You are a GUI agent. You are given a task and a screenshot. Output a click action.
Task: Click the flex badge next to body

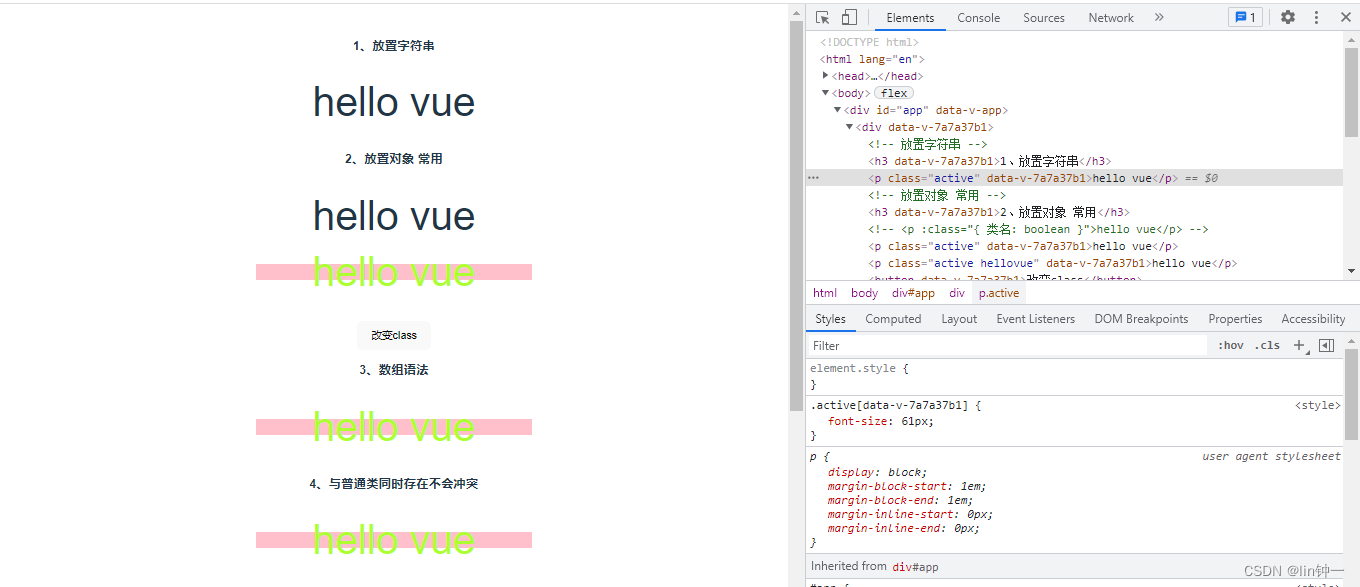pyautogui.click(x=893, y=93)
